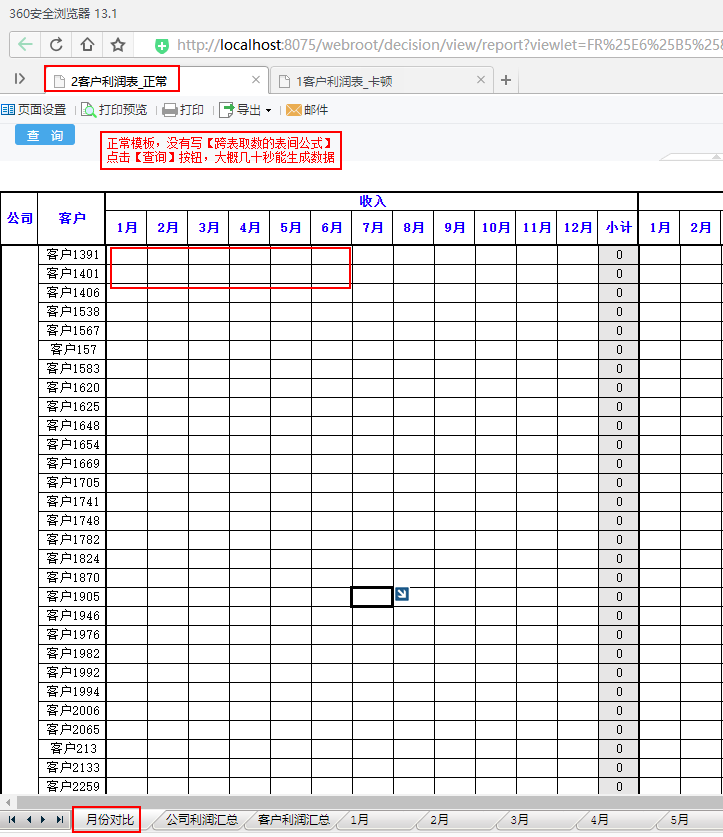
Task: Reload the page with refresh icon
Action: [x=56, y=45]
